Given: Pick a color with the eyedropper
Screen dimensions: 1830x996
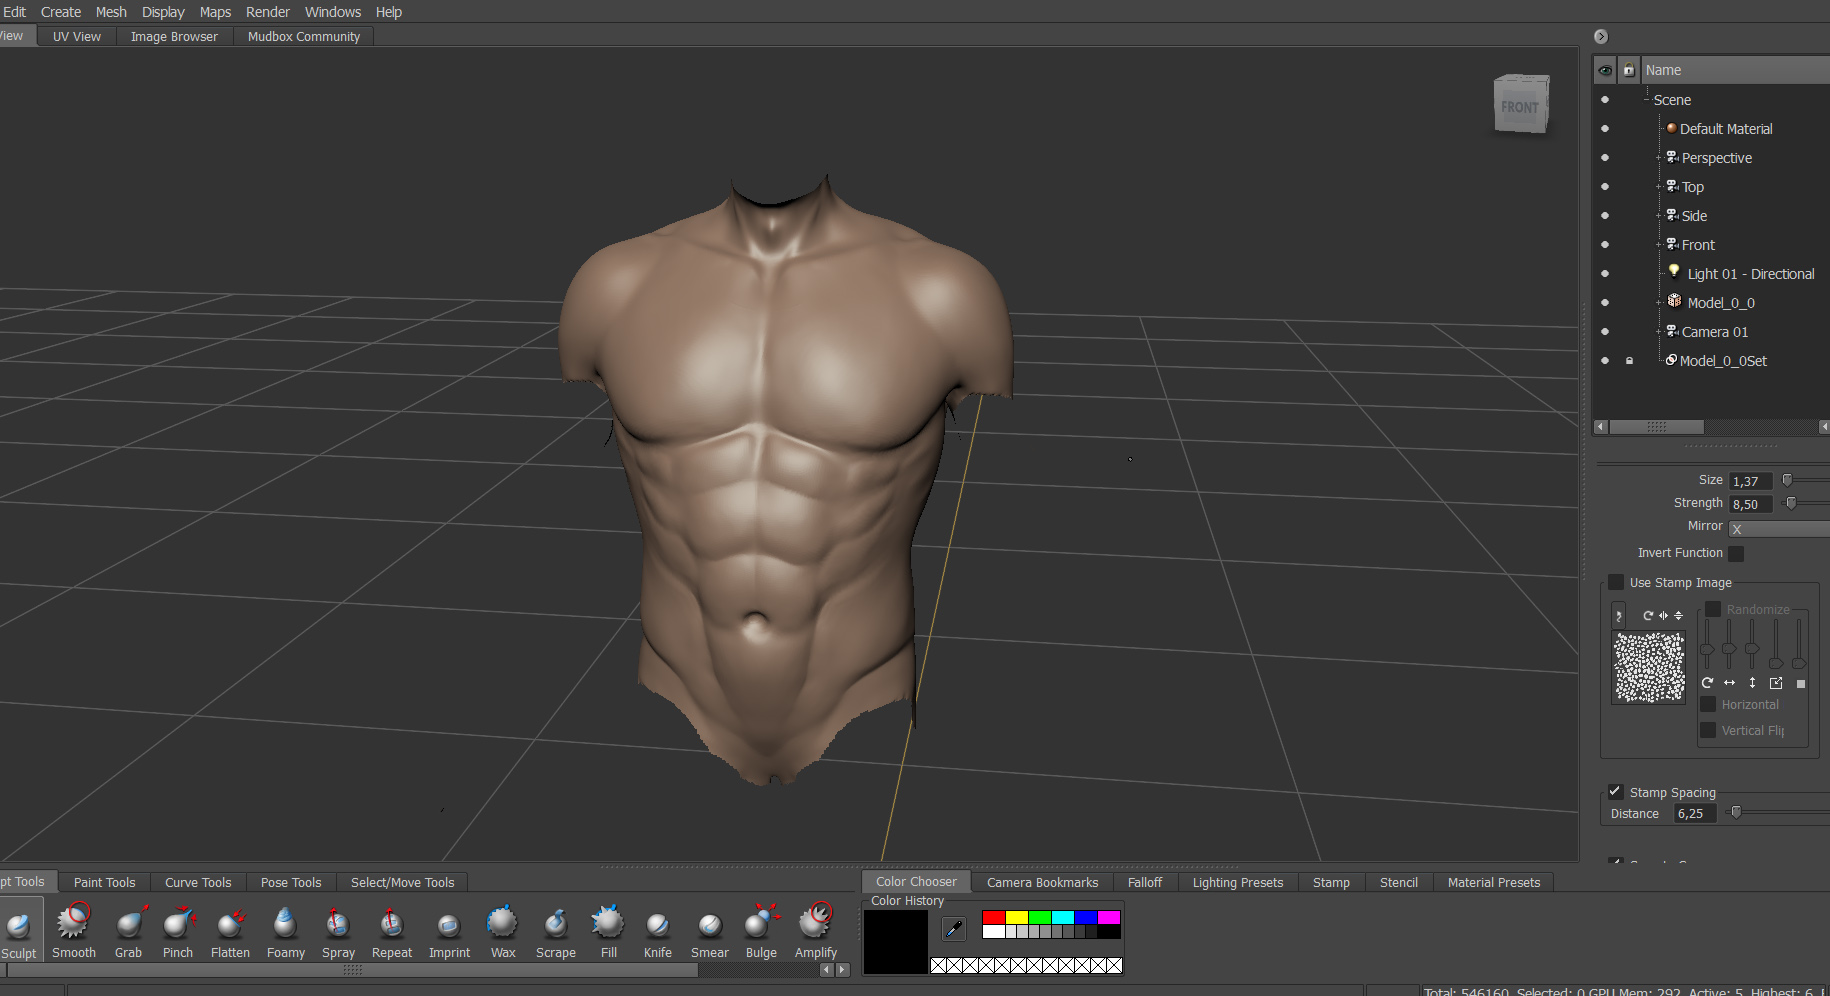Looking at the screenshot, I should pos(954,929).
